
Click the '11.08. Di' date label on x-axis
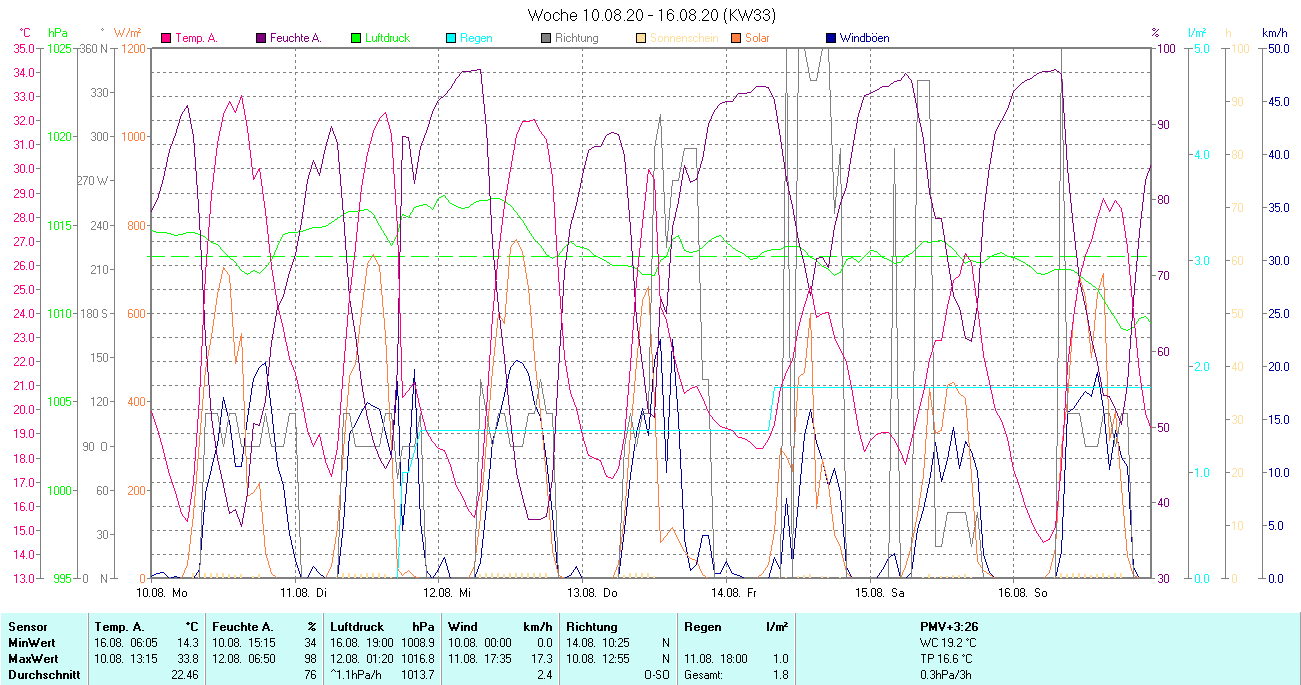304,592
